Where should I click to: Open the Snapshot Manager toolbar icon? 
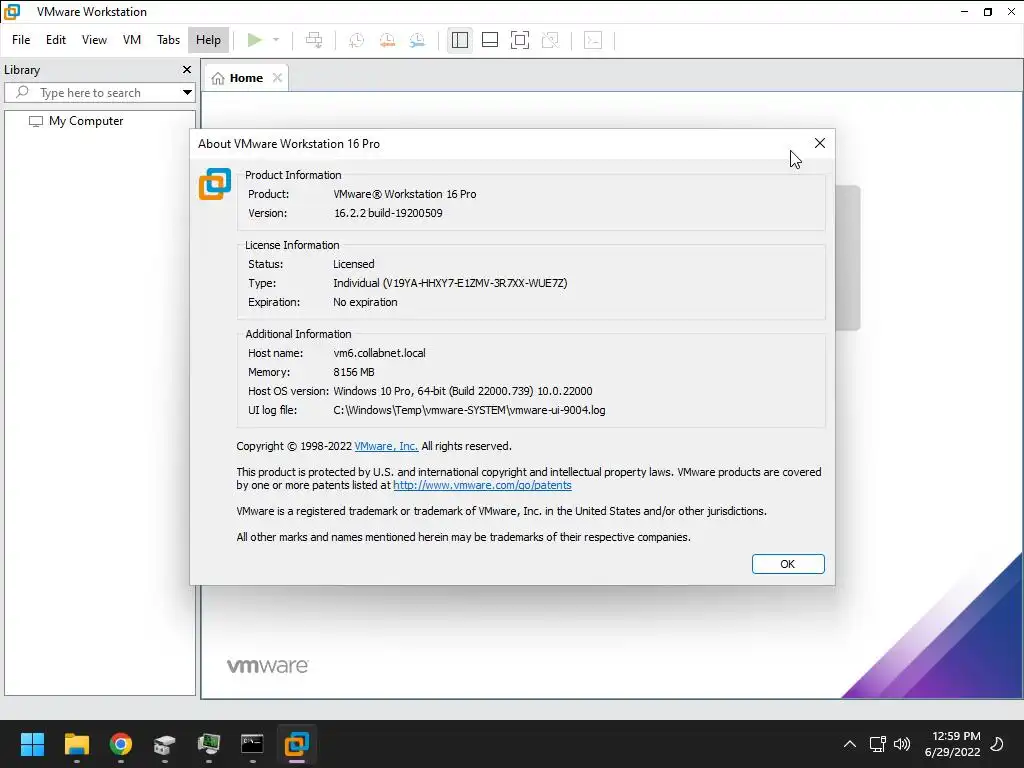pos(417,40)
